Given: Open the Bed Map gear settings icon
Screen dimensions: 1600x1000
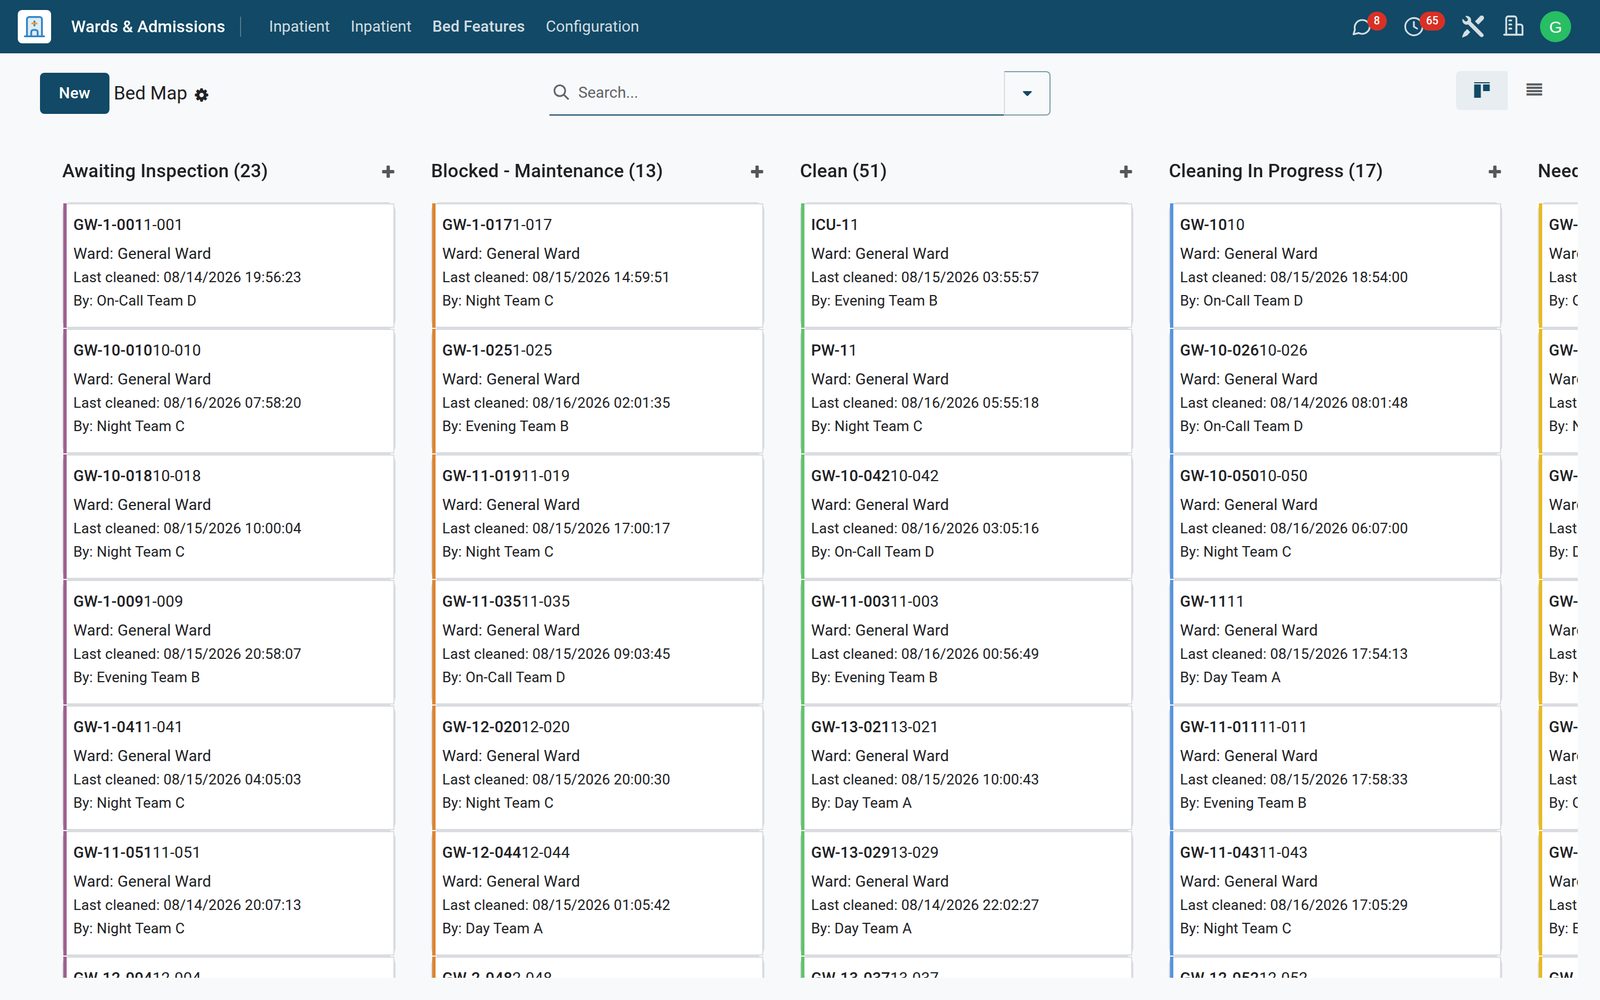Looking at the screenshot, I should (x=201, y=95).
